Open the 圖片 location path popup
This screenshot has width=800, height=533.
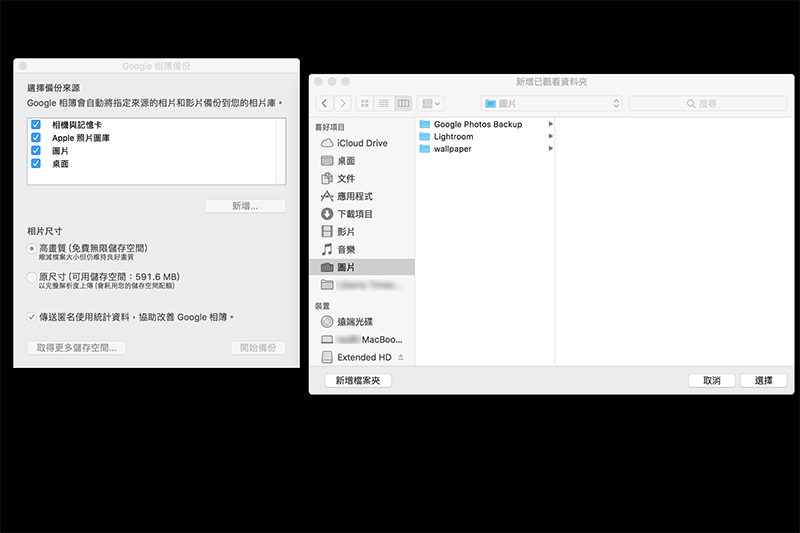(x=552, y=104)
